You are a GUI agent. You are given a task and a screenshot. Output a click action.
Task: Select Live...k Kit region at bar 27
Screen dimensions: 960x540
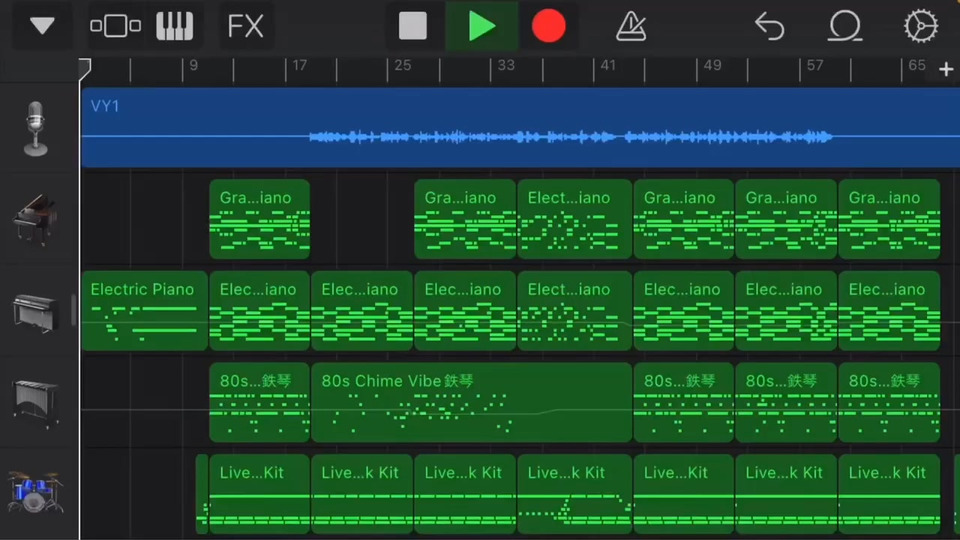(465, 494)
